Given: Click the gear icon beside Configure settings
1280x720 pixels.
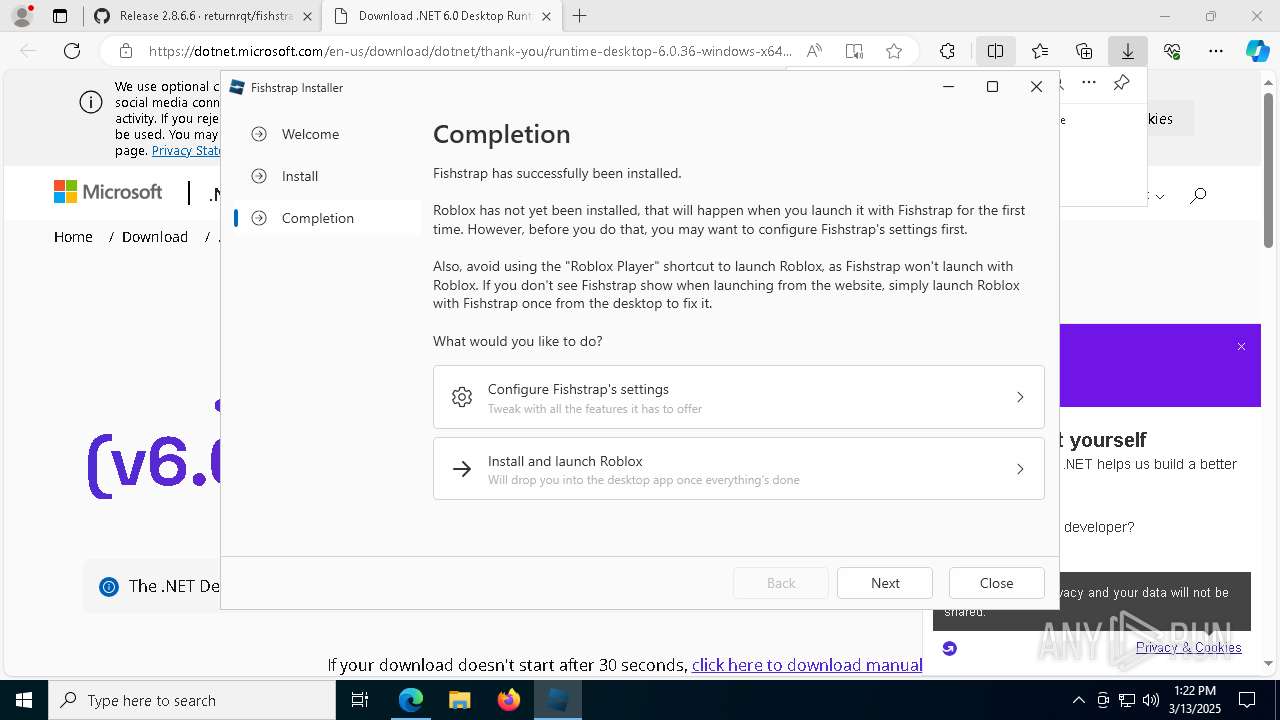Looking at the screenshot, I should (x=462, y=397).
